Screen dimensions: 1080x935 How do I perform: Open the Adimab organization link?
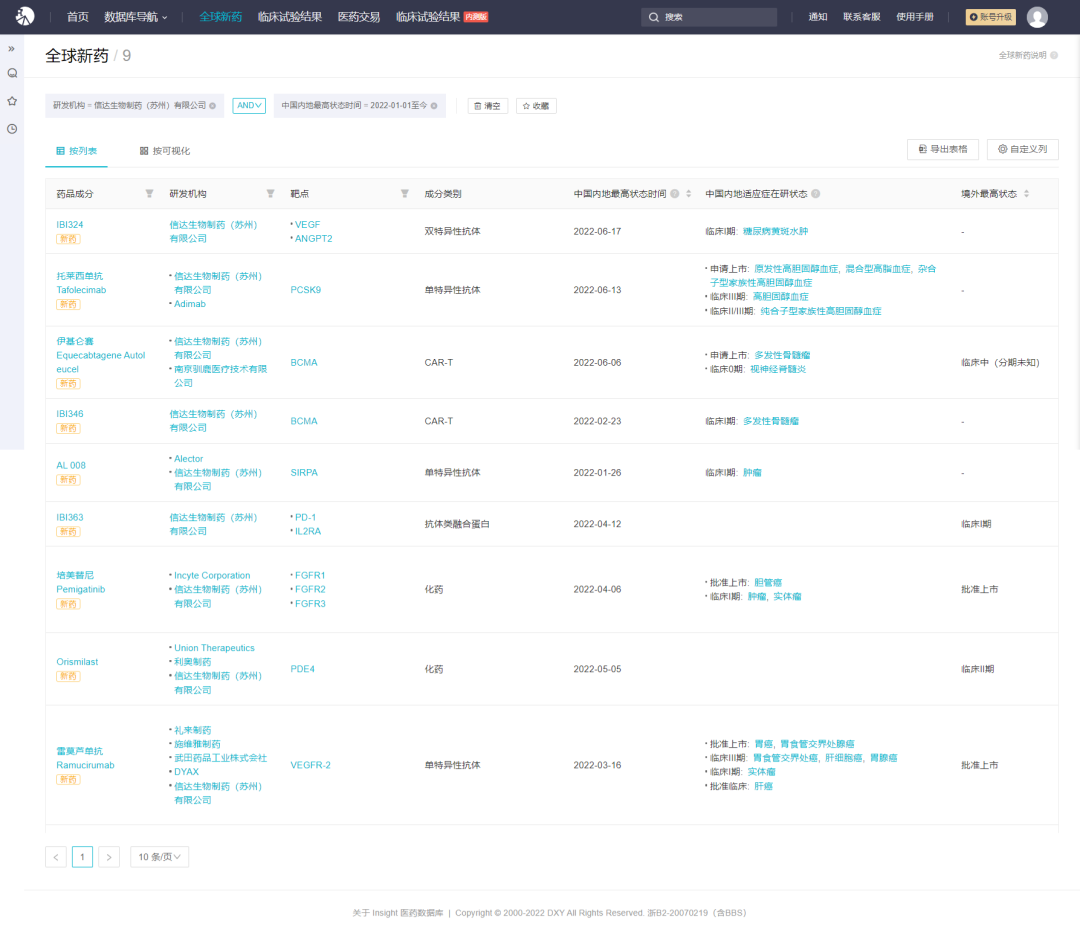coord(189,304)
